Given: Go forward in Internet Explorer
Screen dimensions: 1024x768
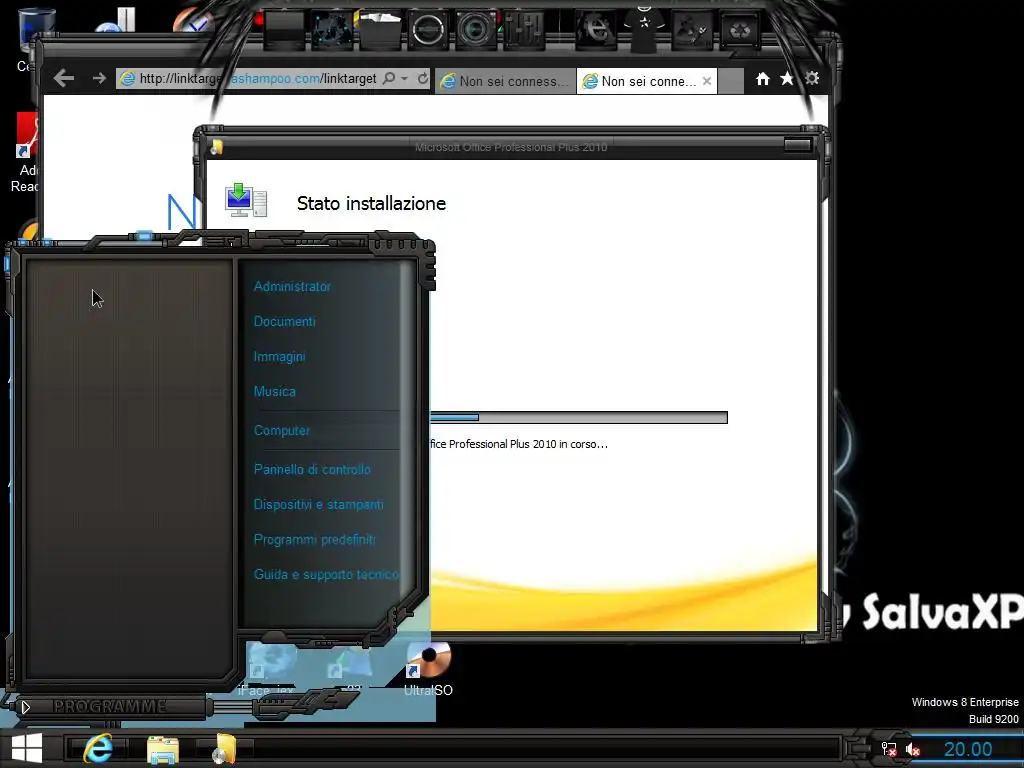Looking at the screenshot, I should [x=99, y=78].
